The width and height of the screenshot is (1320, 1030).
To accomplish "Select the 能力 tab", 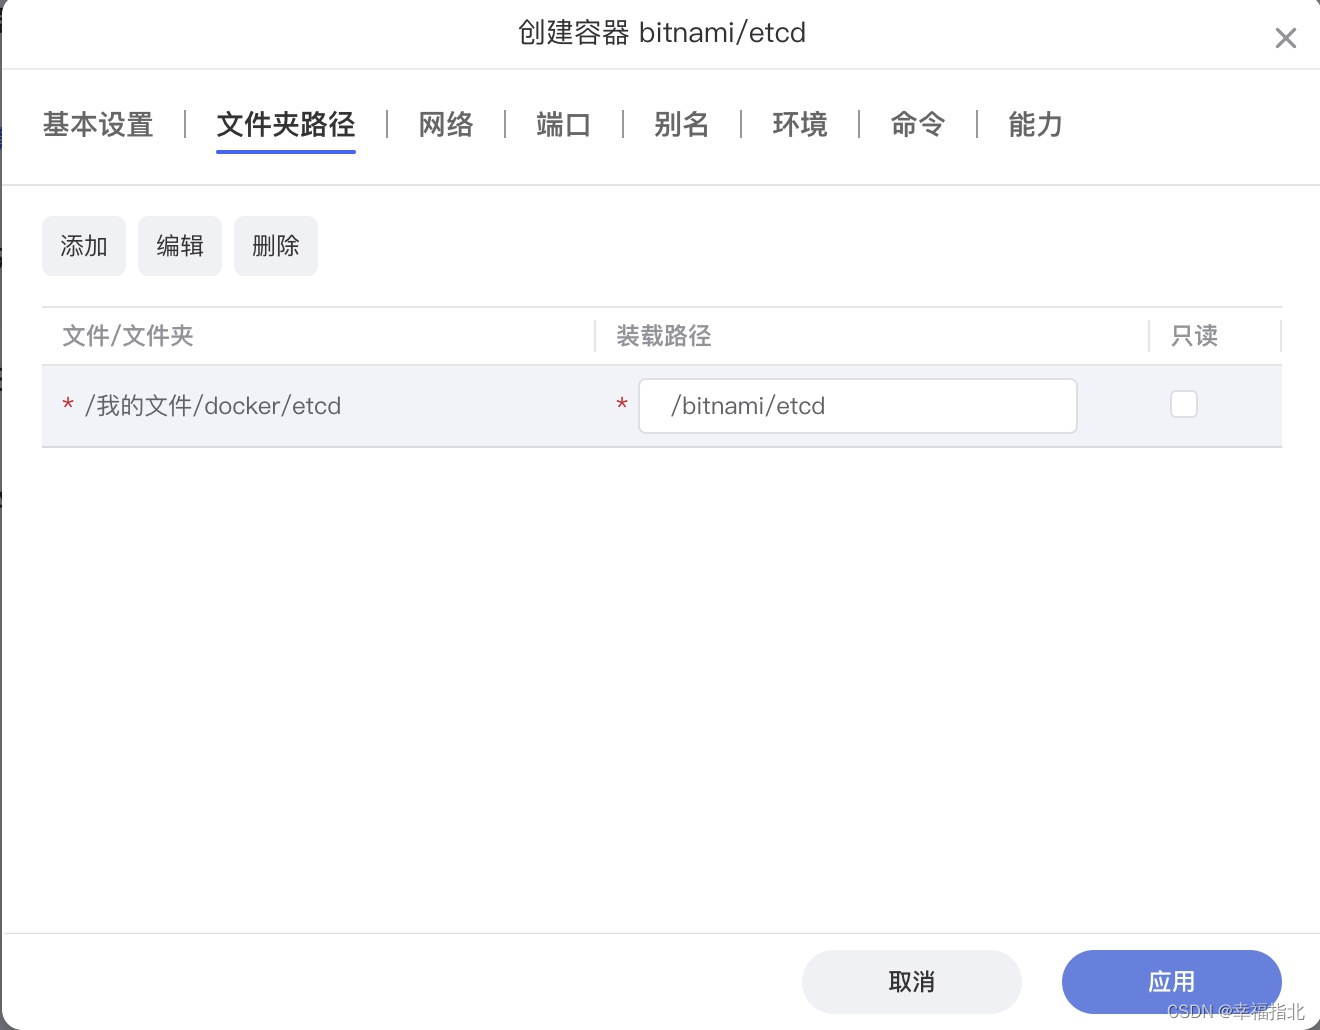I will tap(1036, 125).
